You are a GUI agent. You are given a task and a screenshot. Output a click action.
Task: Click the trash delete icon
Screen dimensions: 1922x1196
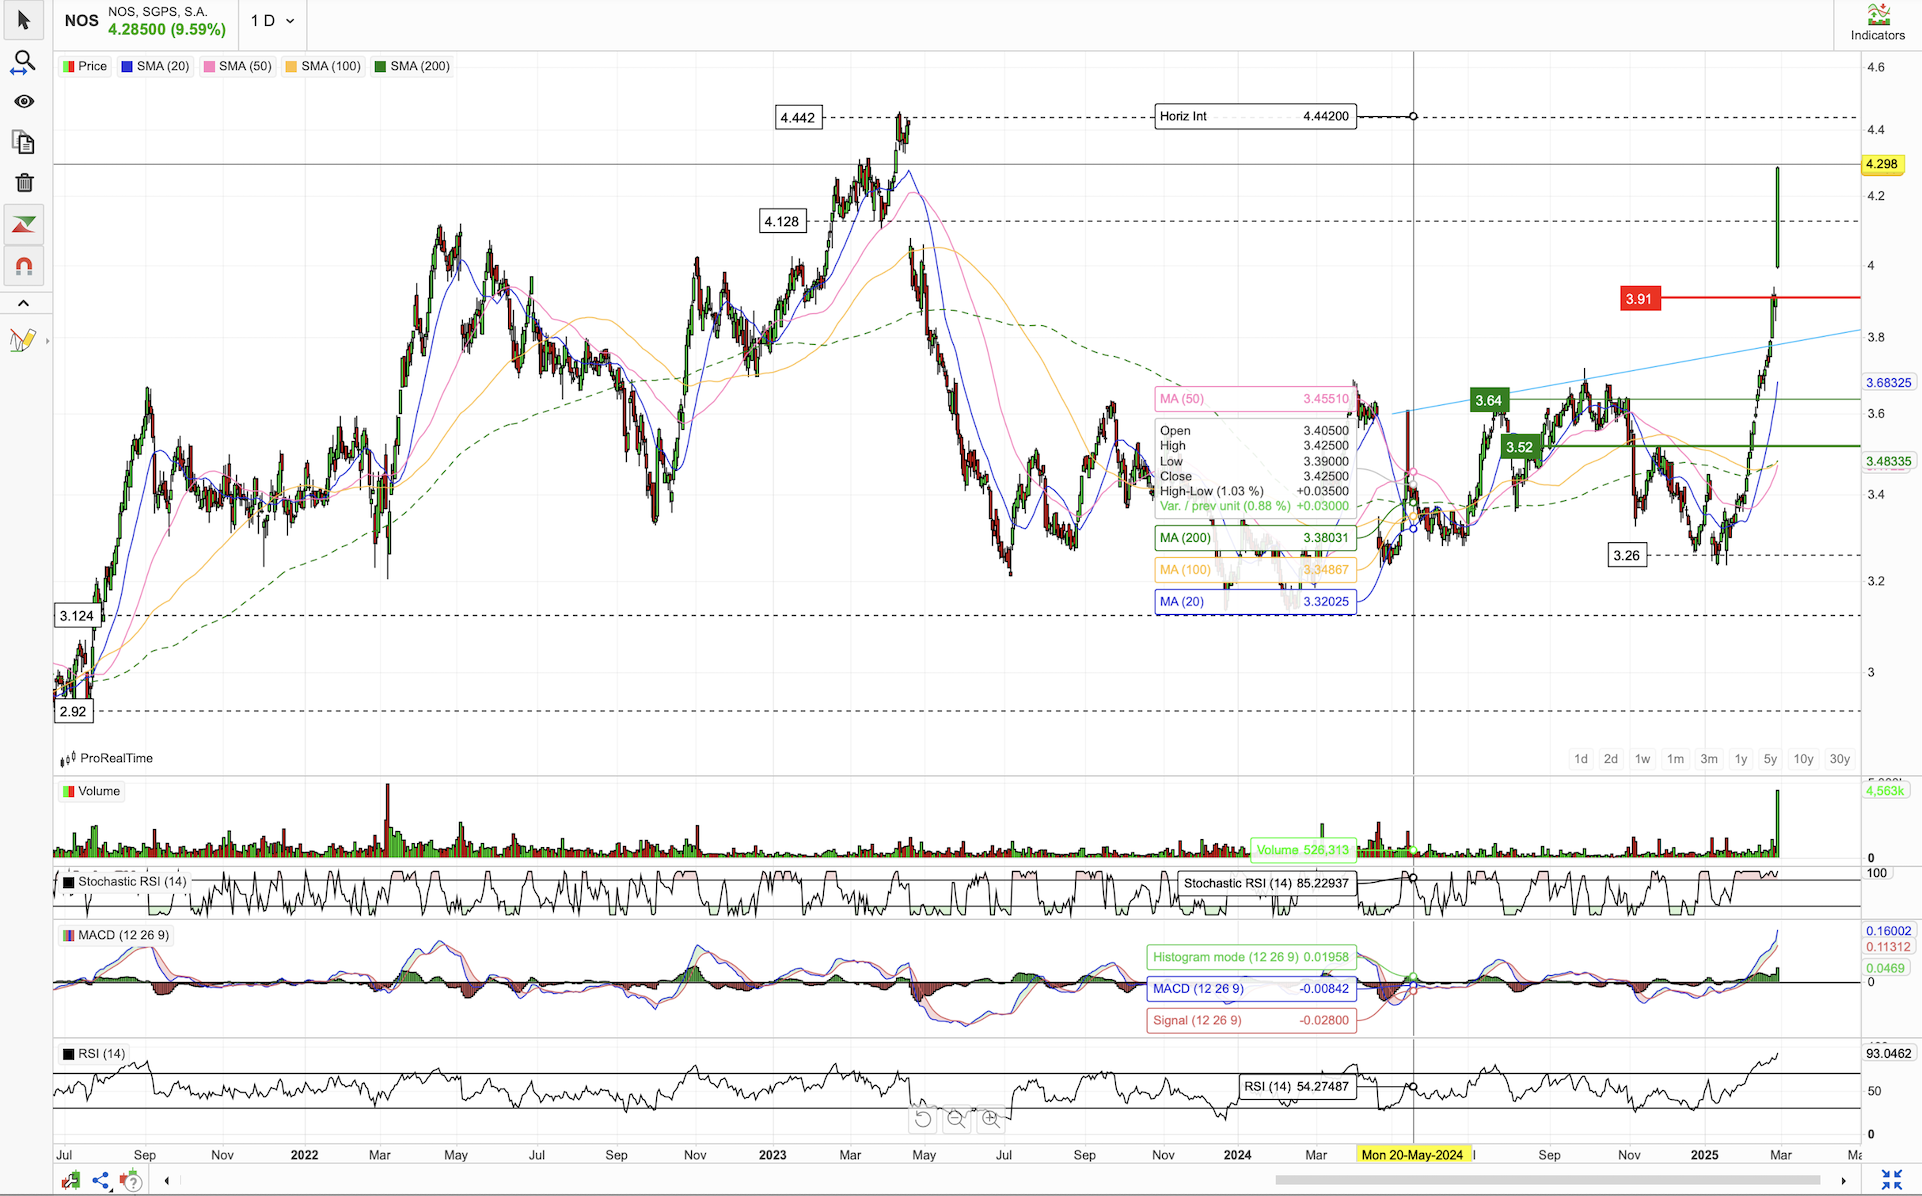pos(24,183)
